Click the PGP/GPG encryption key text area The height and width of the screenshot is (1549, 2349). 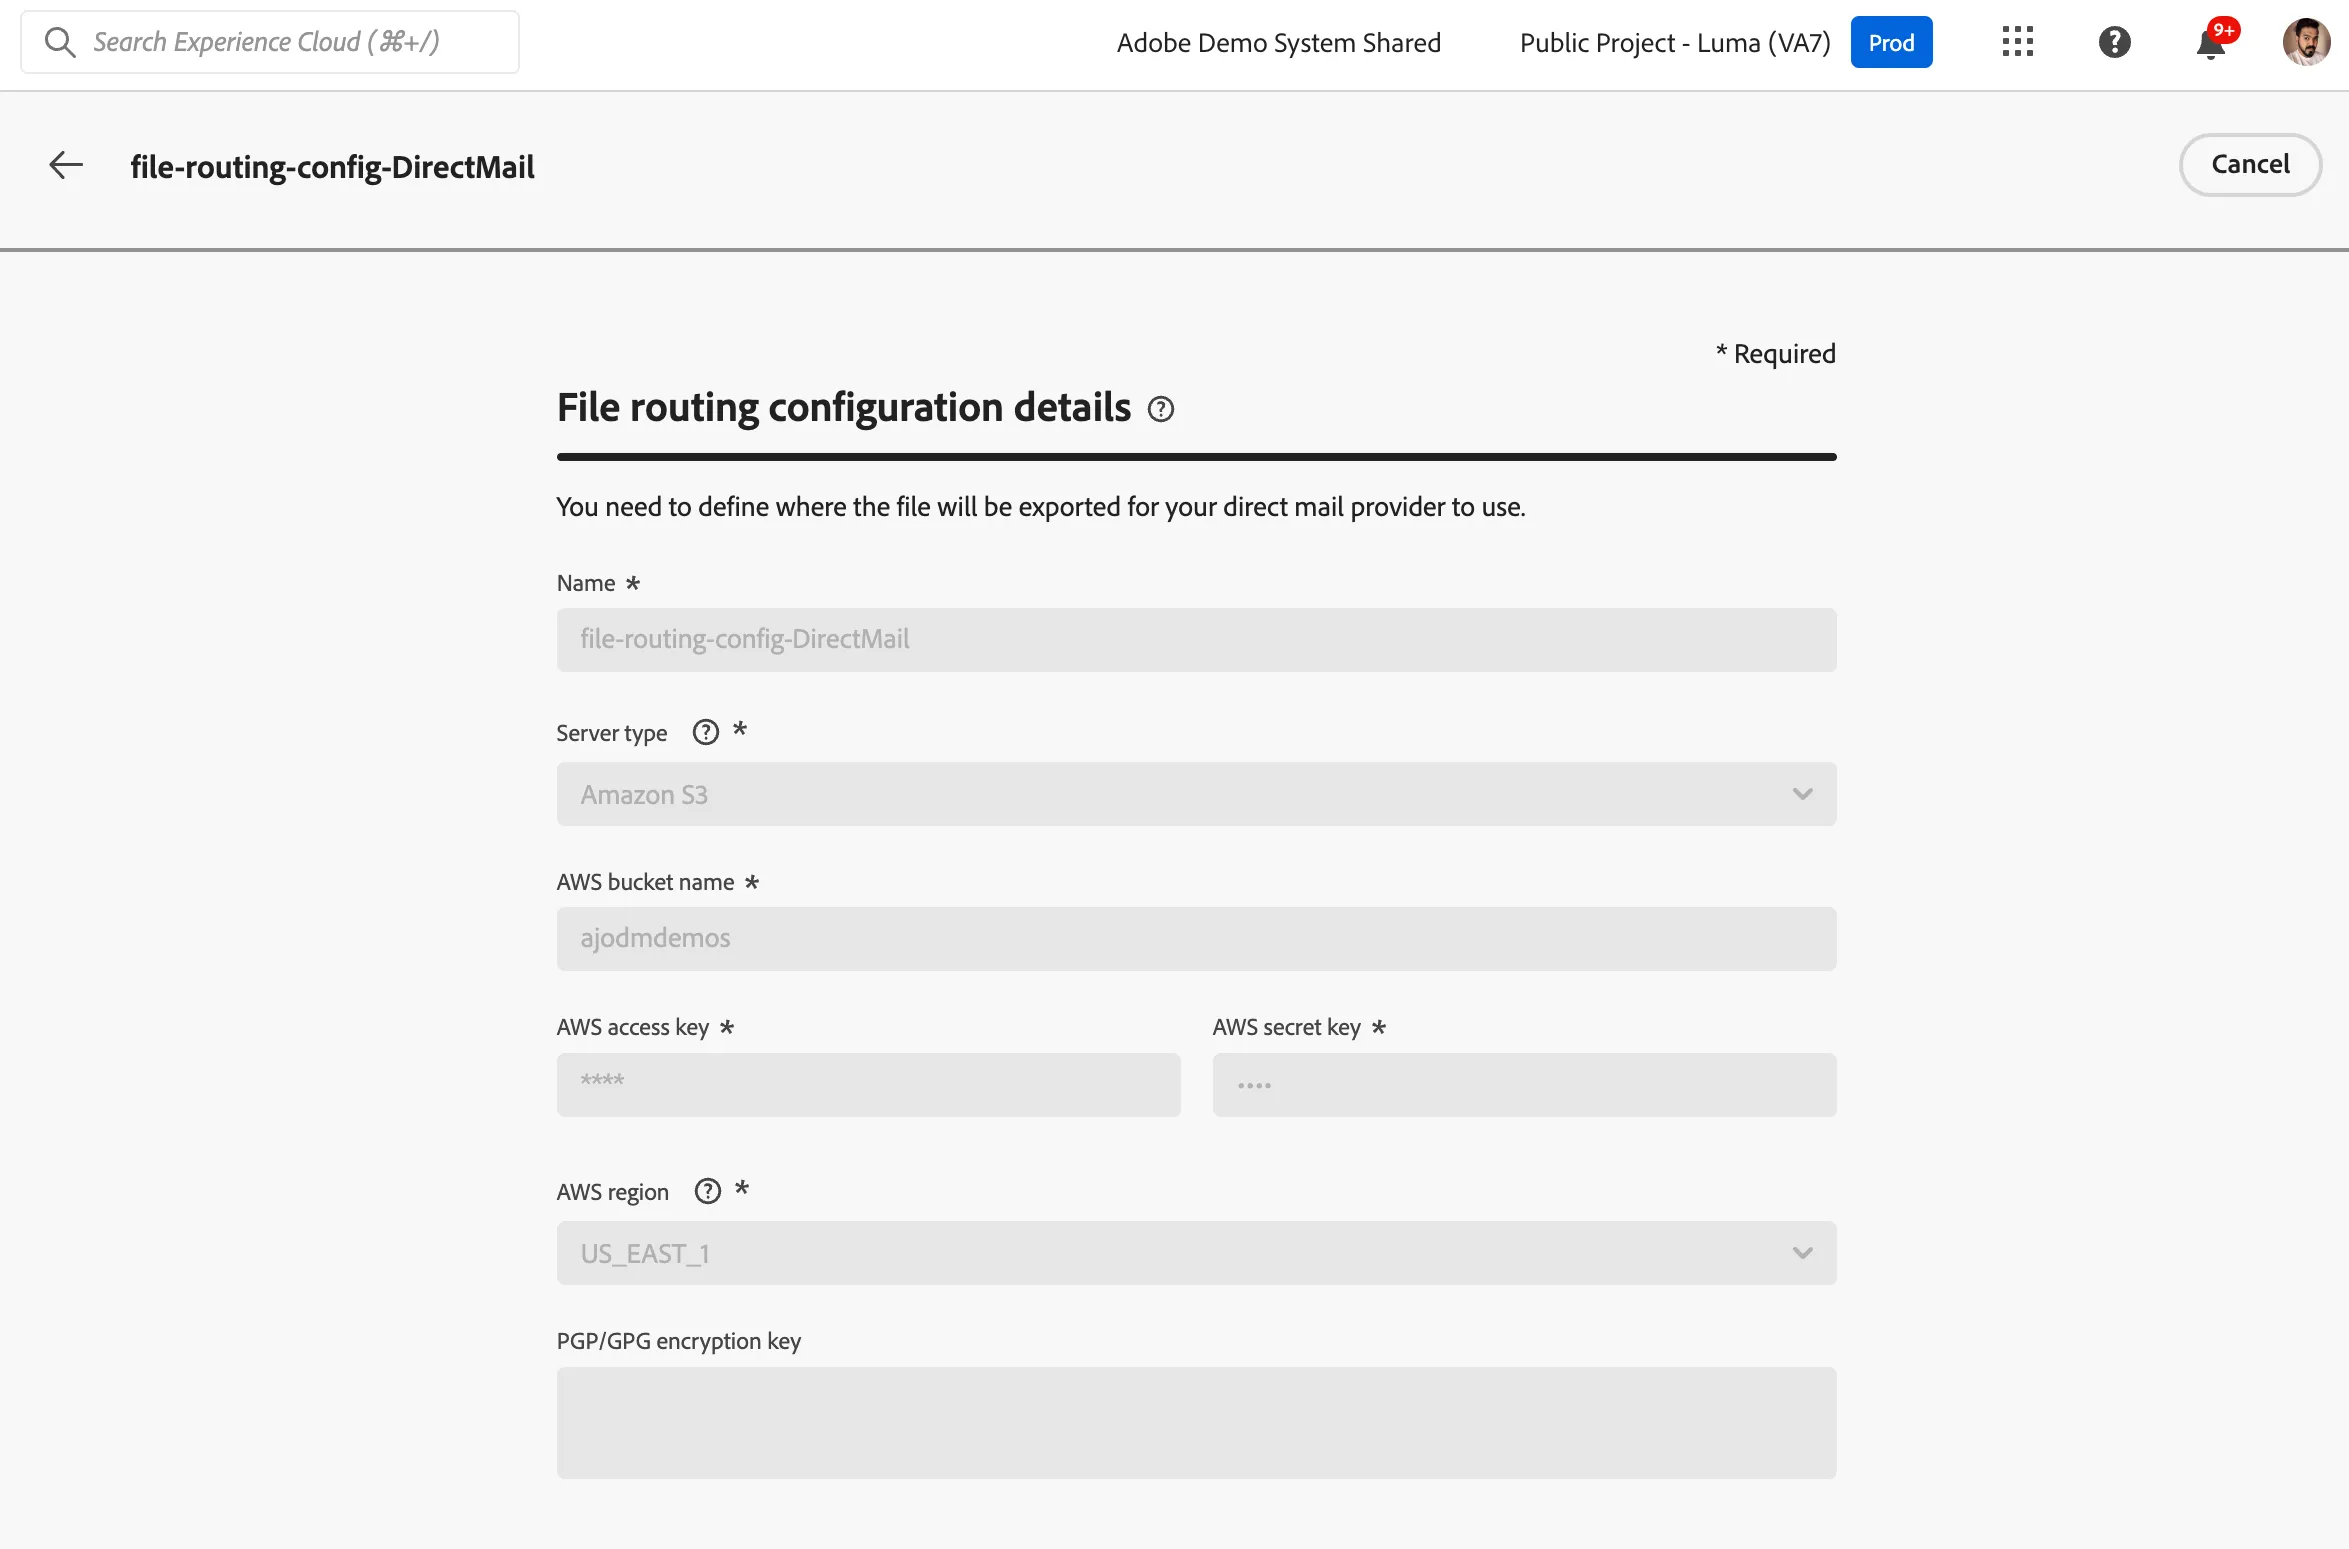pos(1196,1423)
